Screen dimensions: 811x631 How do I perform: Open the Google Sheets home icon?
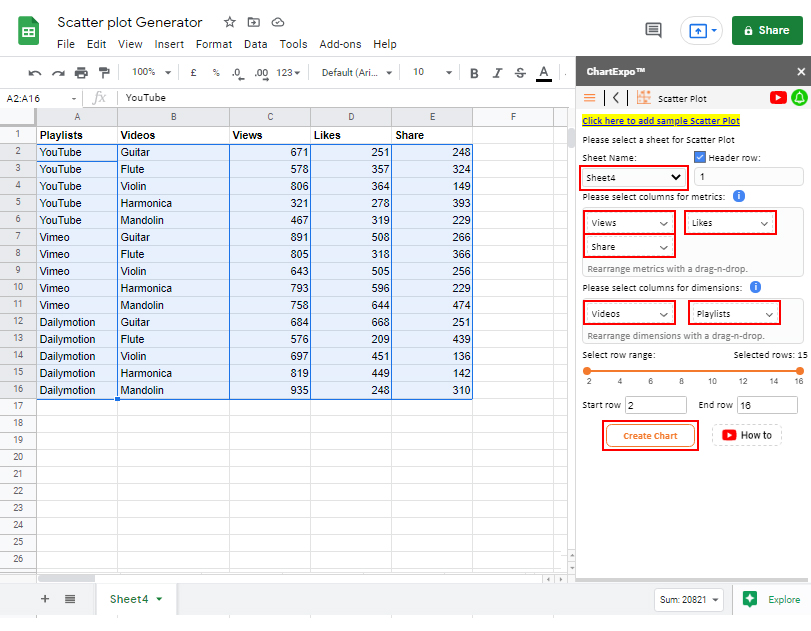[28, 31]
